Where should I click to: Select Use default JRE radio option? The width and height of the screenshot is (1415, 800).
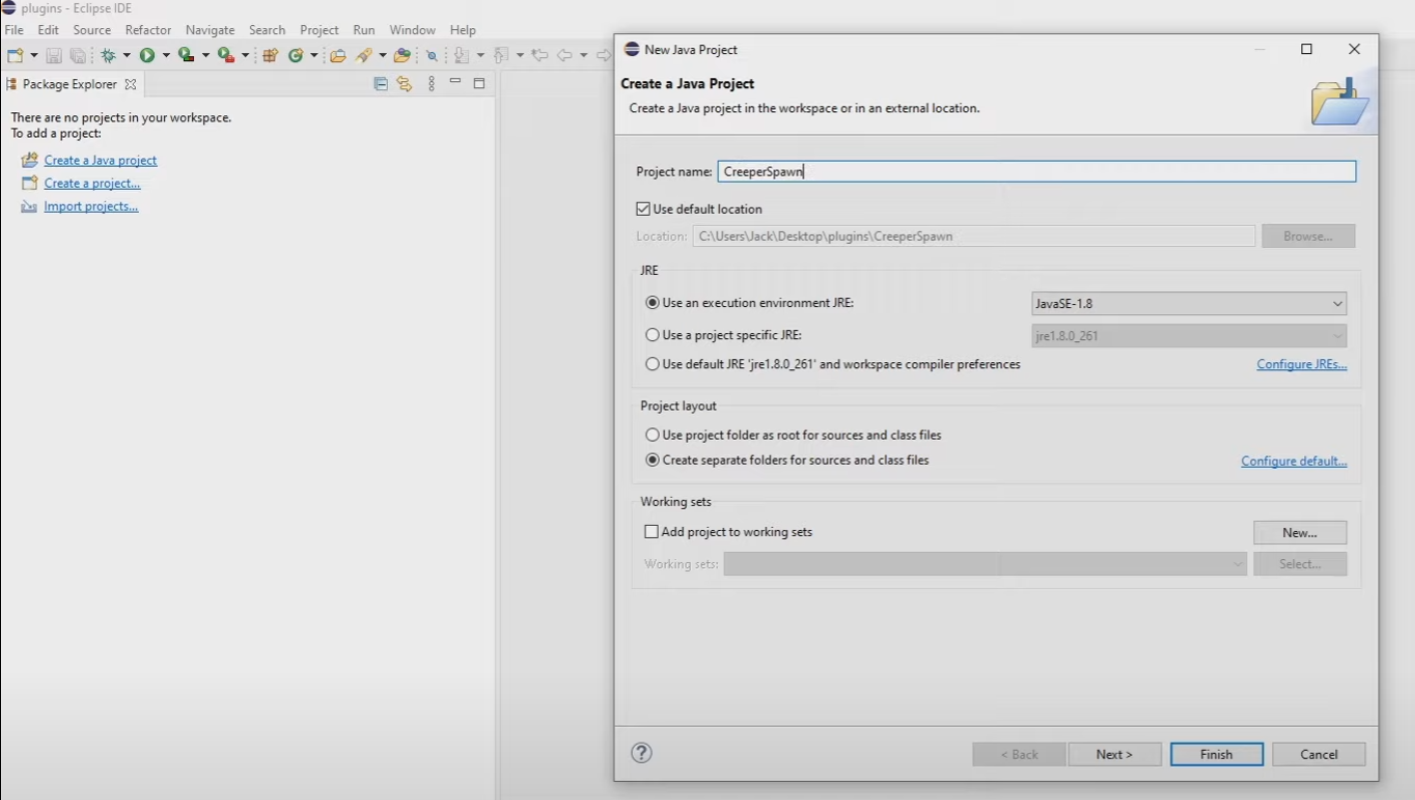[653, 364]
